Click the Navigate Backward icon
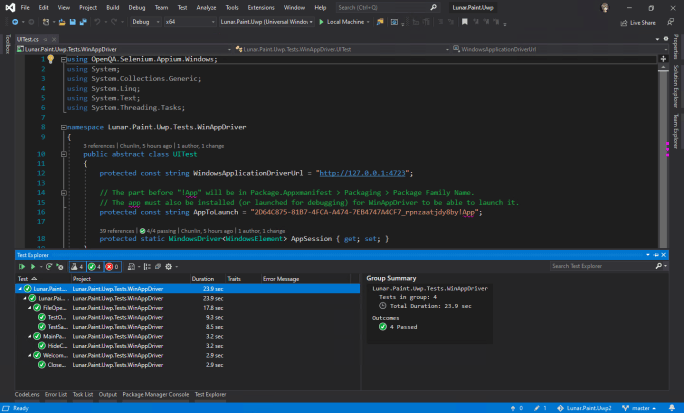 click(x=15, y=22)
